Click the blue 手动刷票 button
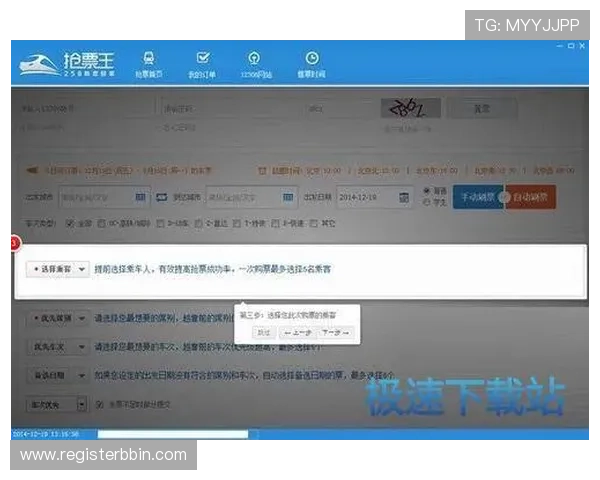This screenshot has width=600, height=480. [478, 197]
